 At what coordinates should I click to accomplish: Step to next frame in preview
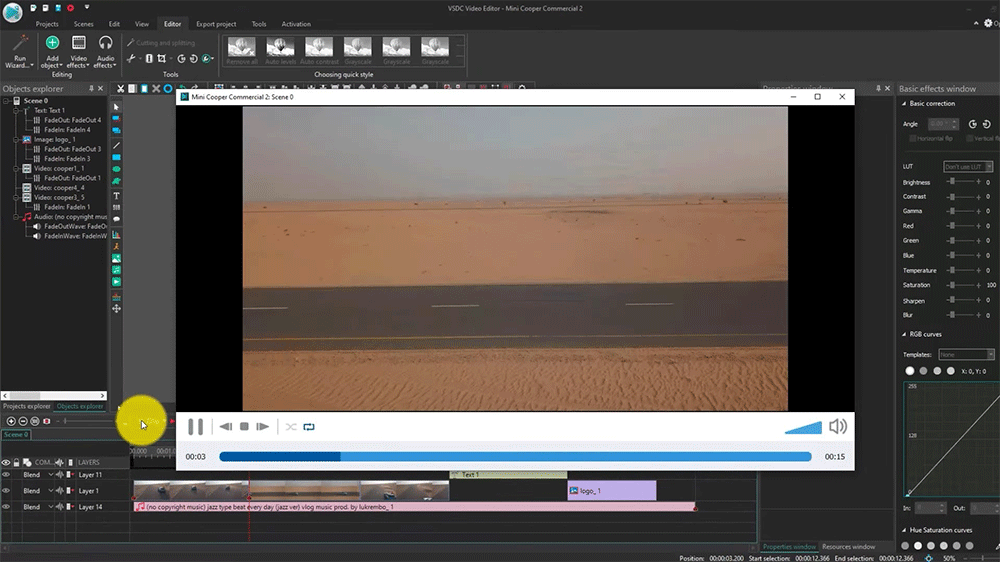(263, 427)
